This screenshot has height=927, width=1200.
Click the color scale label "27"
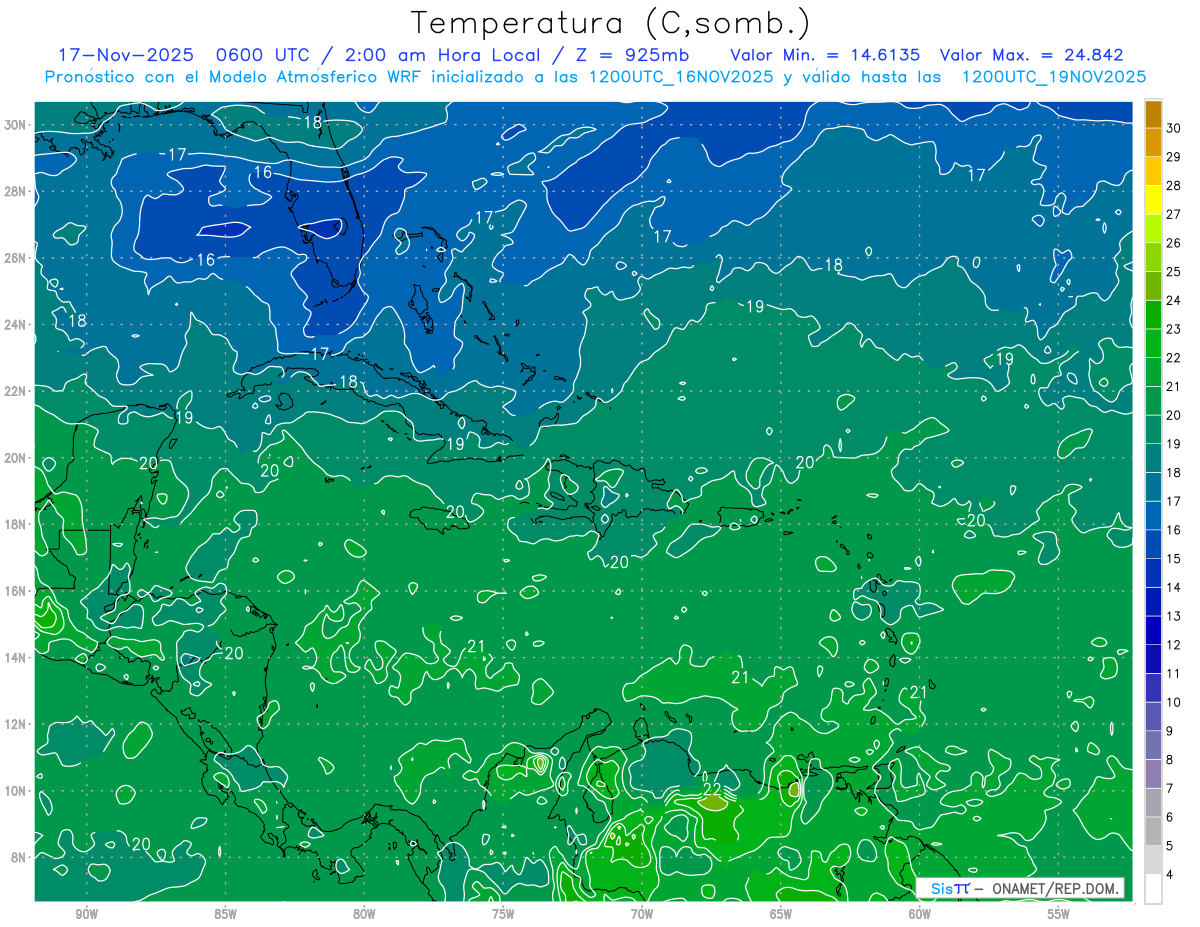coord(1173,214)
